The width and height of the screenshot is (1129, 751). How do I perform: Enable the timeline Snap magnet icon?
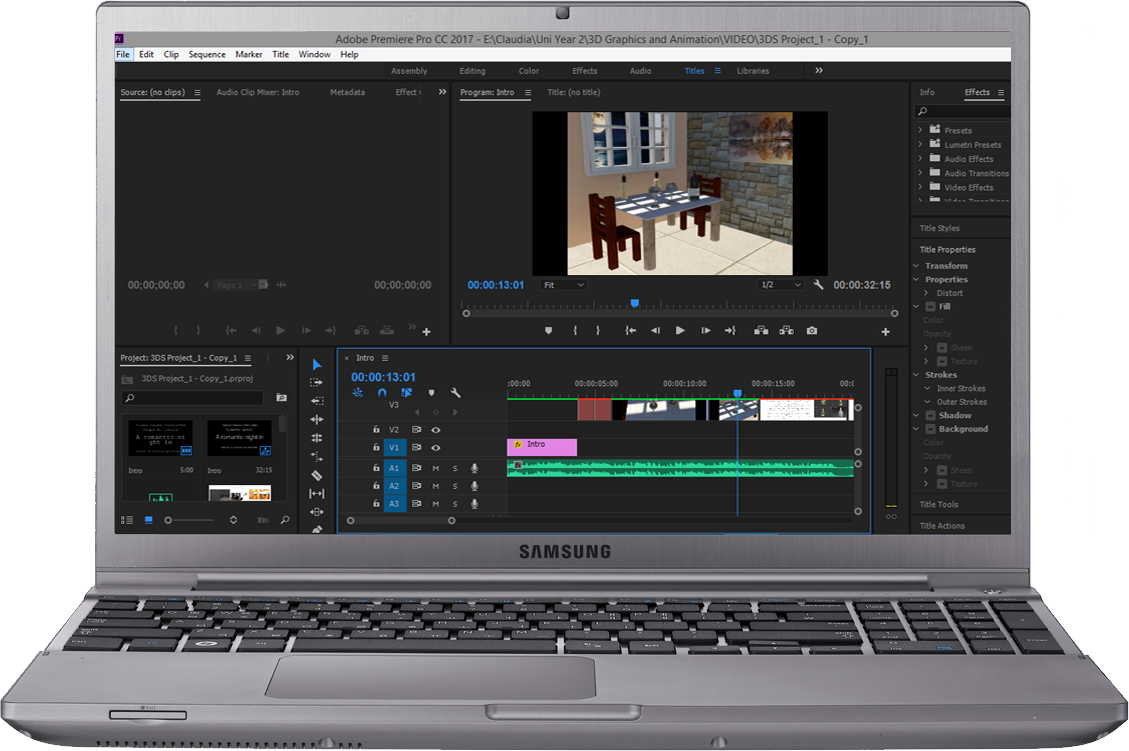[x=381, y=393]
